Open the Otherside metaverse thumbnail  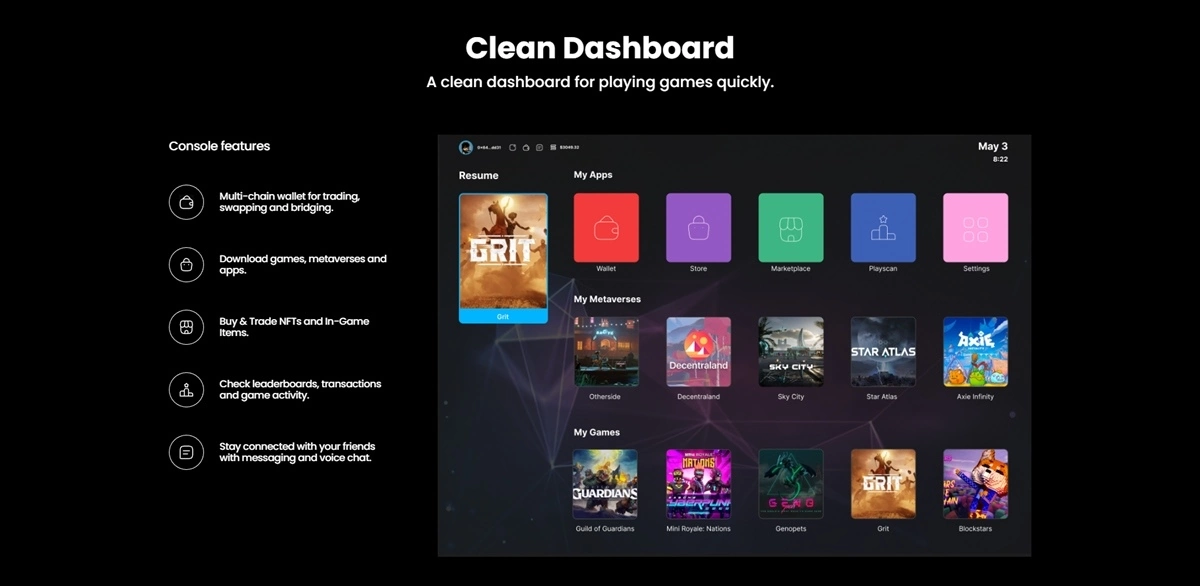pyautogui.click(x=606, y=352)
